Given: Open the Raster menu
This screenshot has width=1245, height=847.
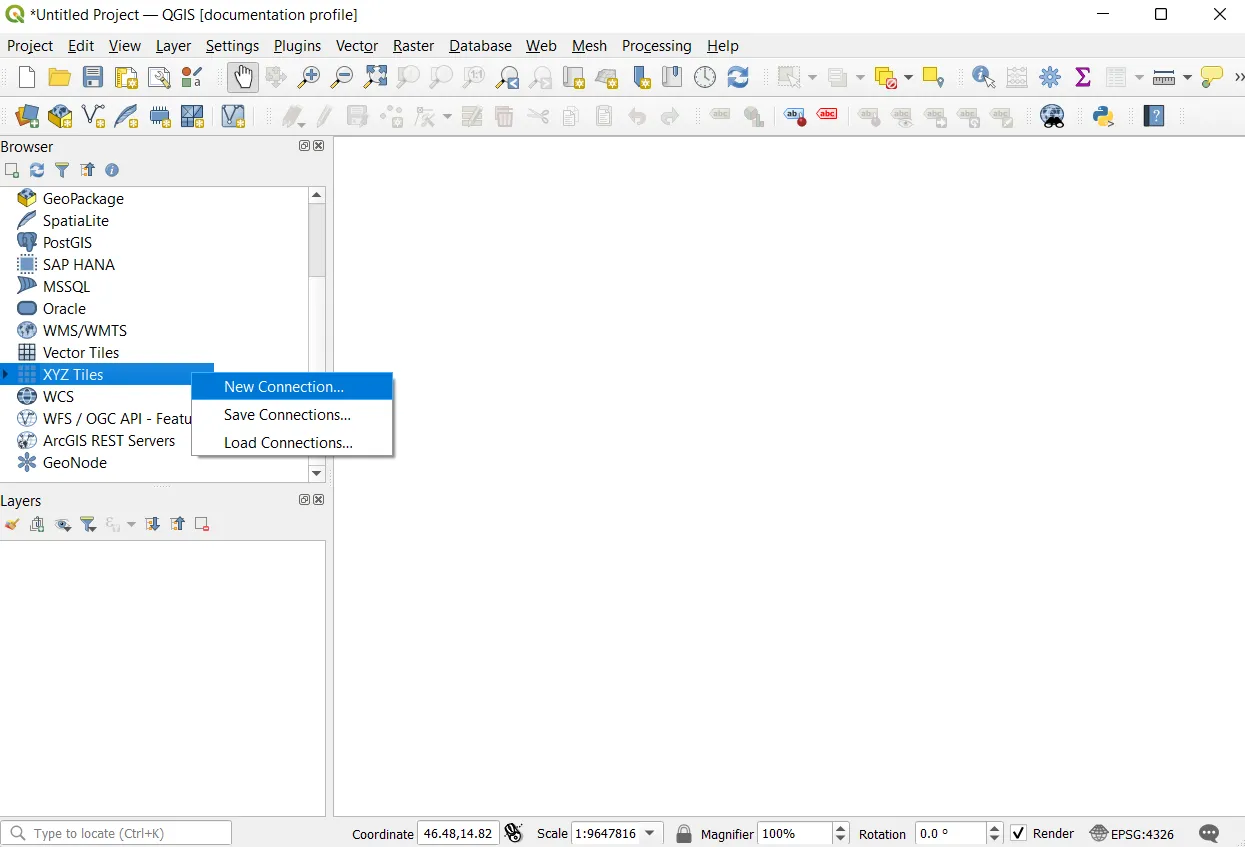Looking at the screenshot, I should pyautogui.click(x=413, y=46).
